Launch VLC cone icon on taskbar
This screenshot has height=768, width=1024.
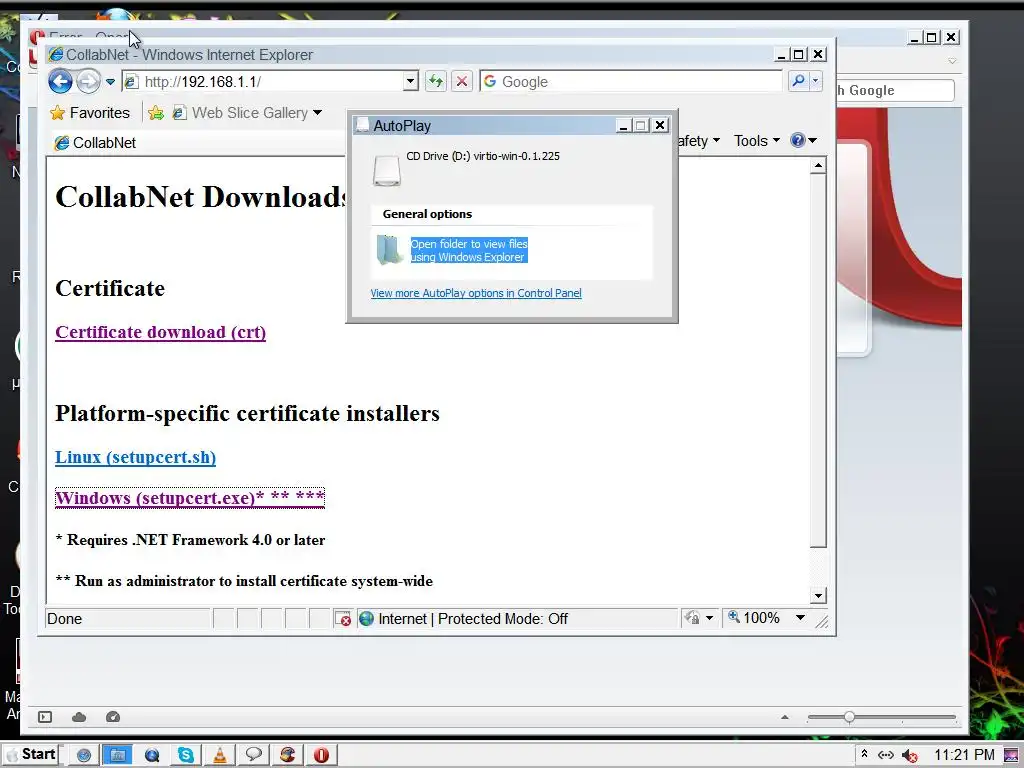click(220, 755)
